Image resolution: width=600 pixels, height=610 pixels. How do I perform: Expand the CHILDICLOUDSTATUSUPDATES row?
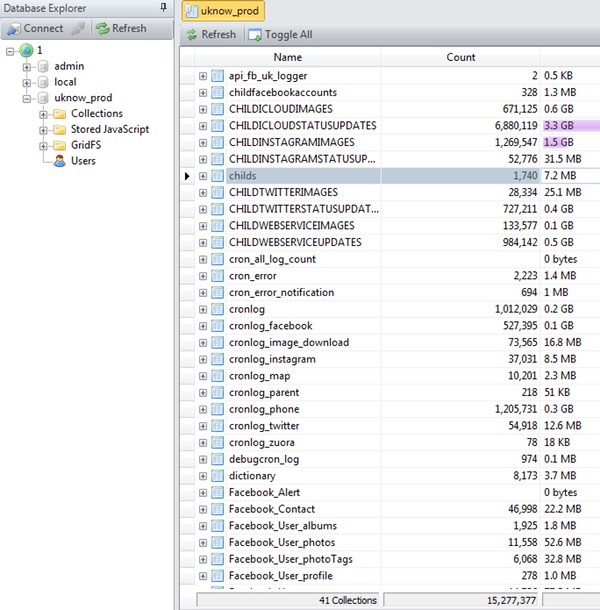(x=203, y=126)
